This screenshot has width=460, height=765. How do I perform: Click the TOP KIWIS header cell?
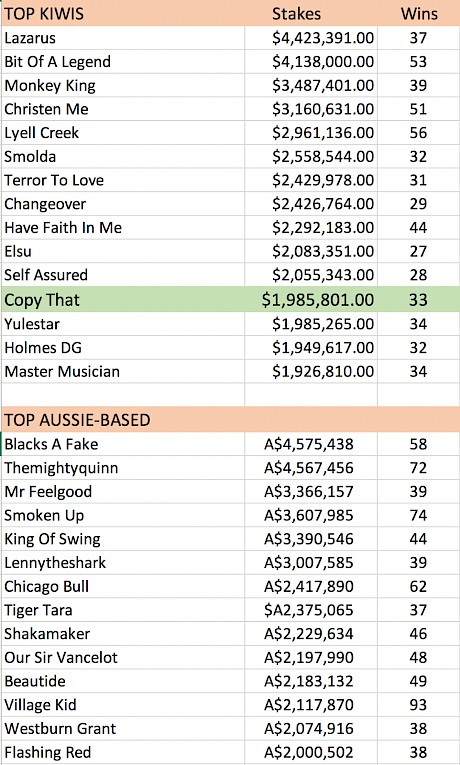tap(122, 13)
